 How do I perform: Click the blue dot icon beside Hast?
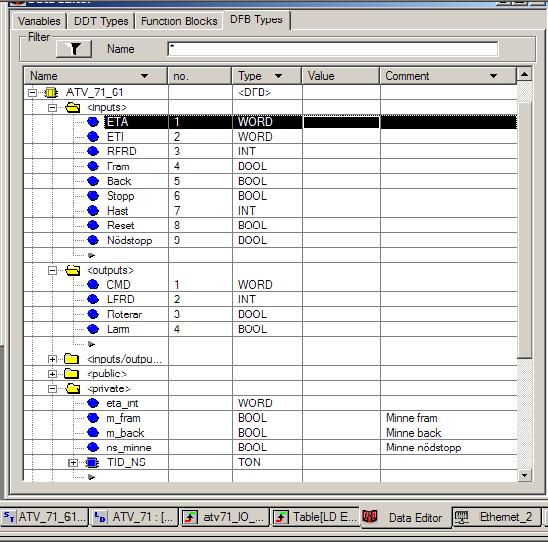pos(93,211)
